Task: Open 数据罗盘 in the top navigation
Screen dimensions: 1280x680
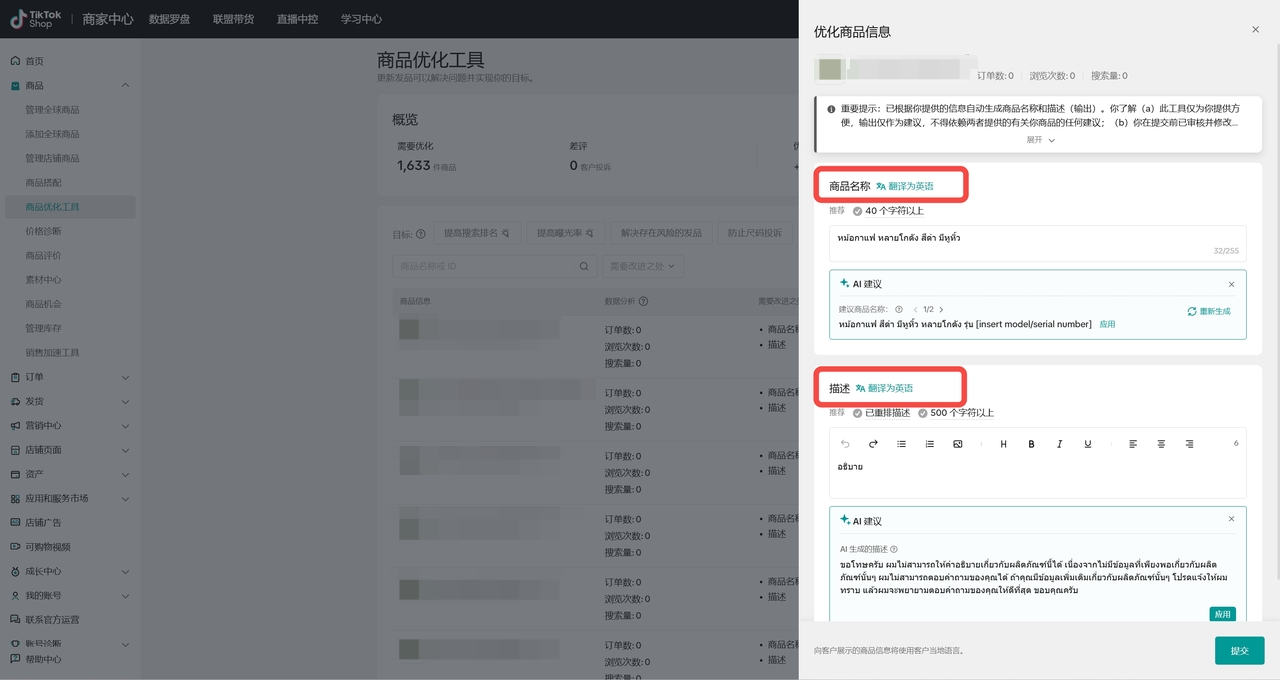Action: (x=170, y=19)
